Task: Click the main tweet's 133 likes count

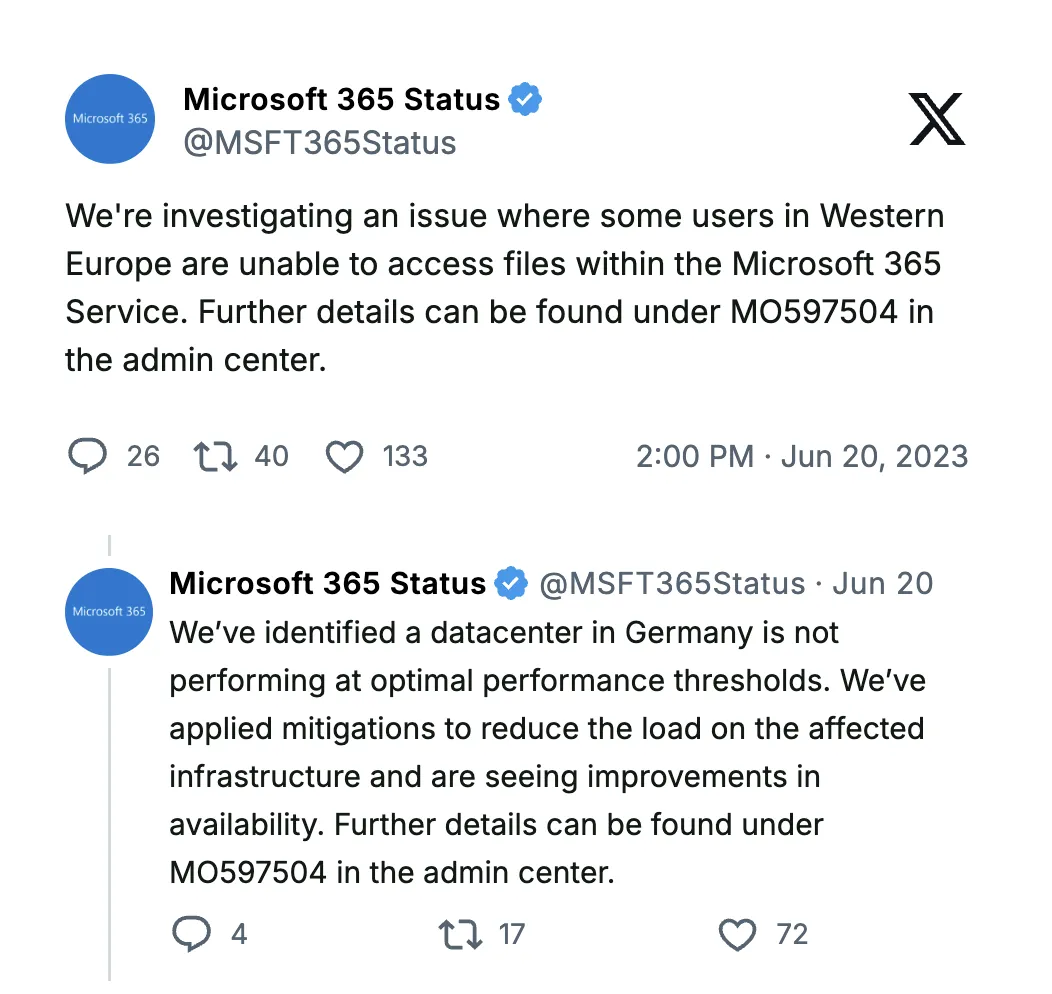Action: [x=405, y=457]
